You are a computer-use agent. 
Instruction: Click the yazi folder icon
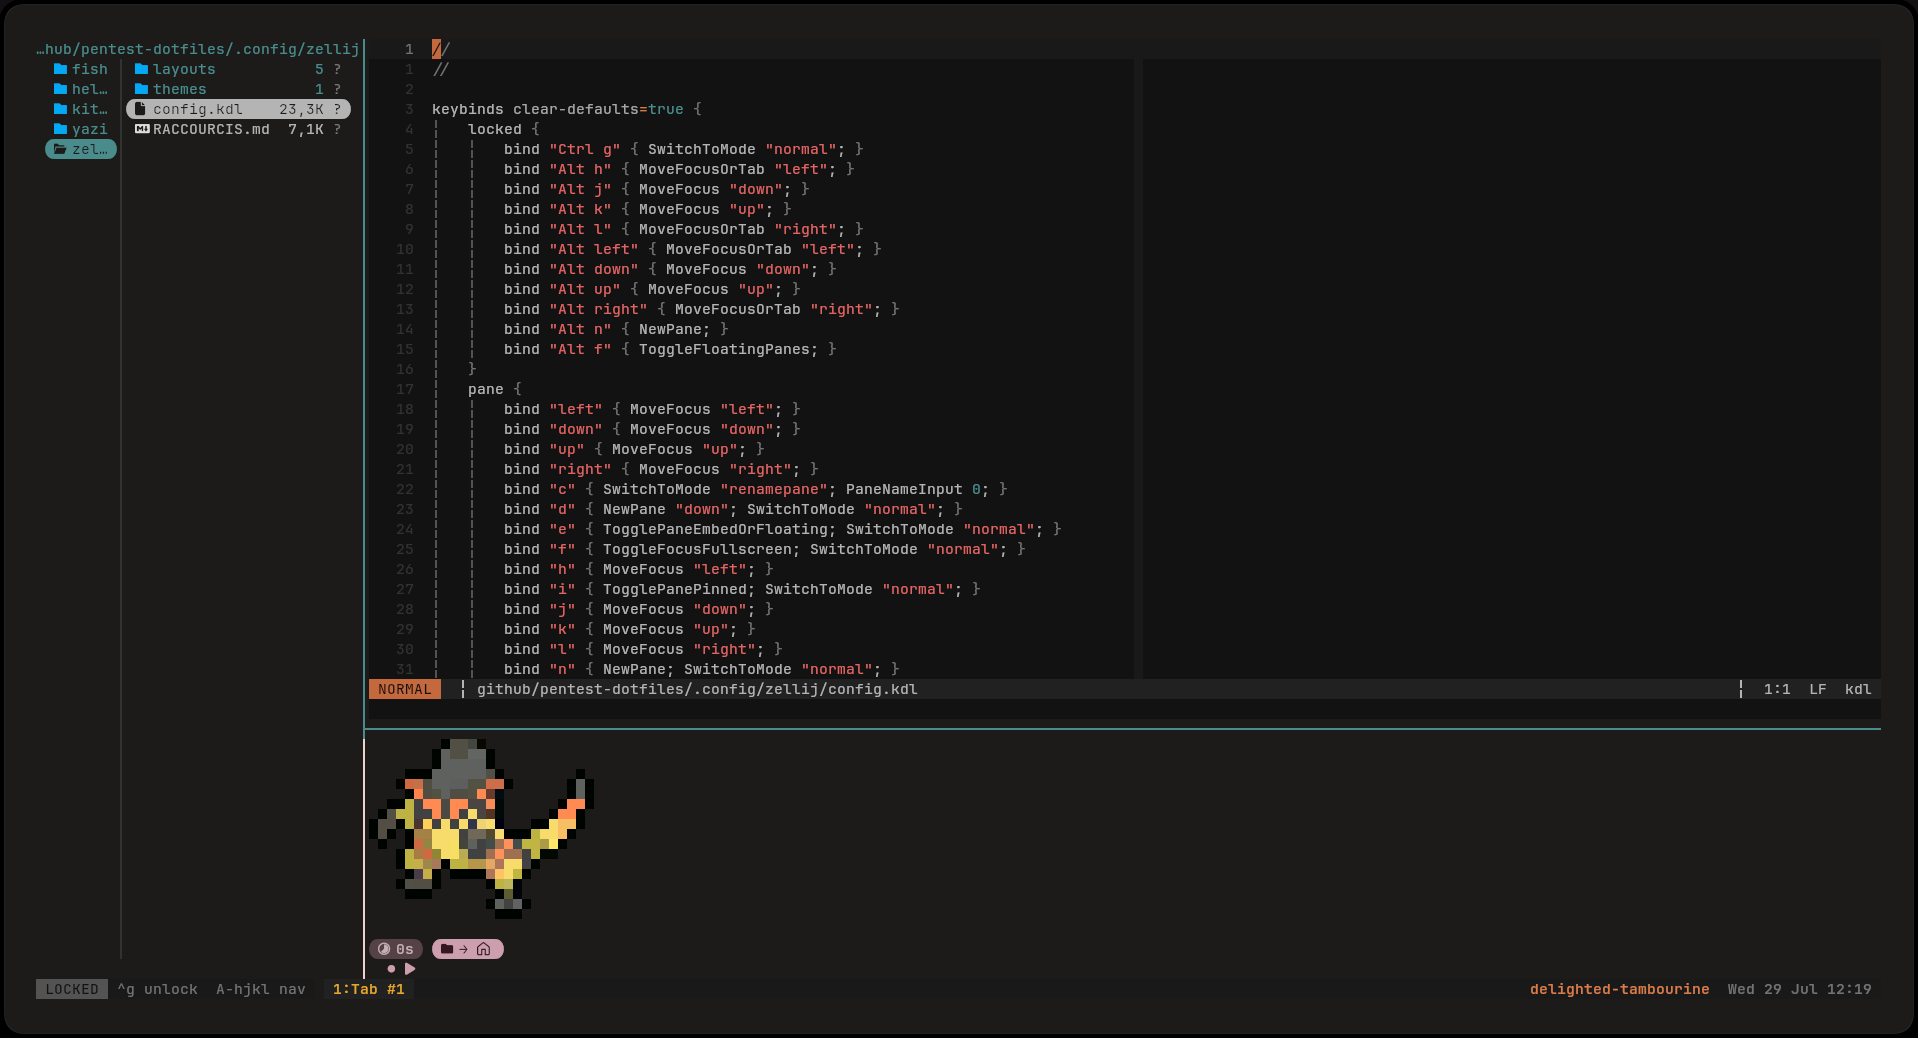pyautogui.click(x=60, y=129)
